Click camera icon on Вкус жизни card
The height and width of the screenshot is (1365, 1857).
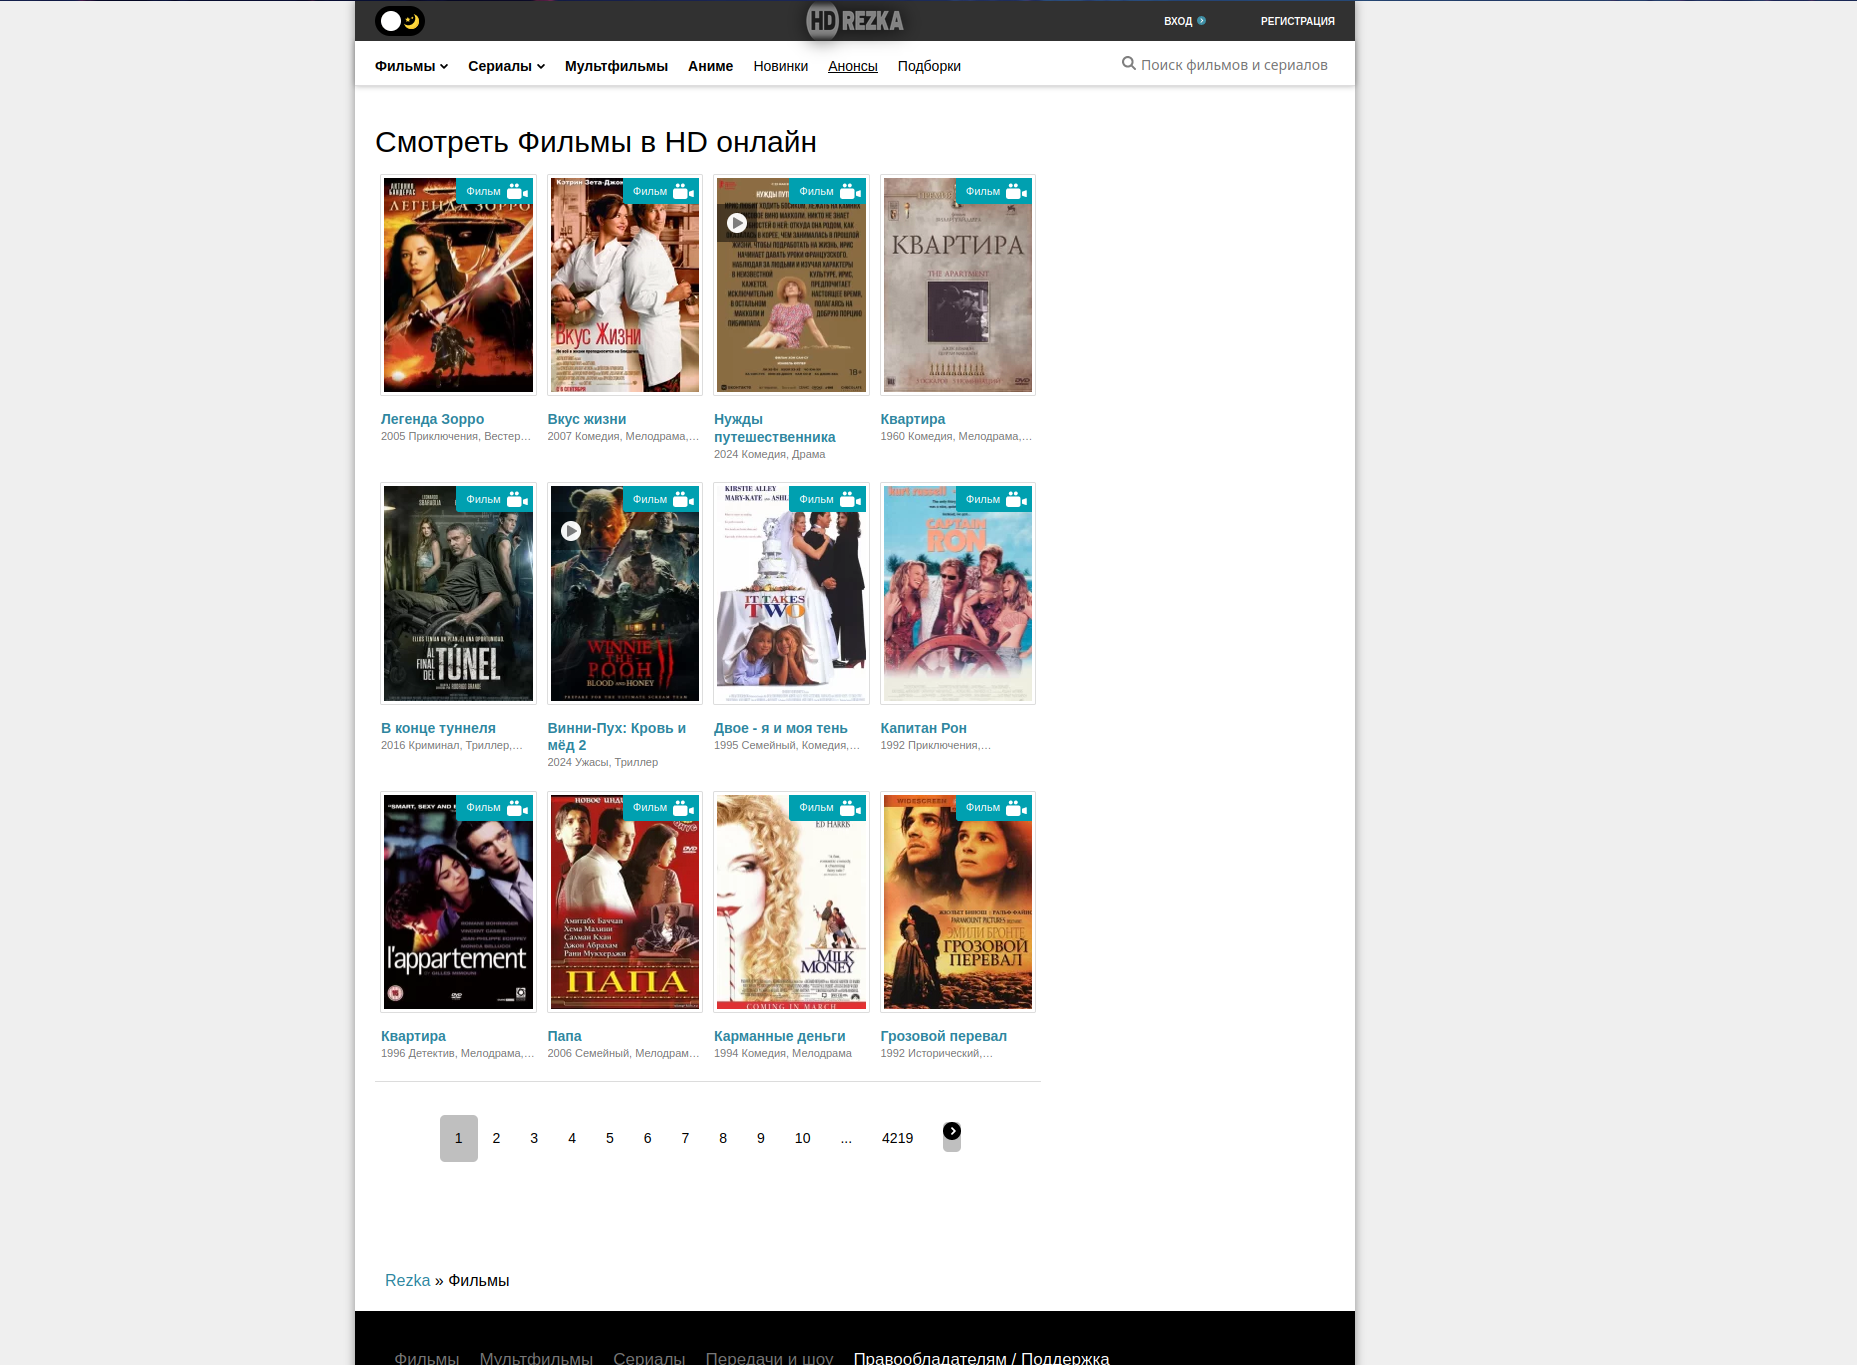pos(683,191)
